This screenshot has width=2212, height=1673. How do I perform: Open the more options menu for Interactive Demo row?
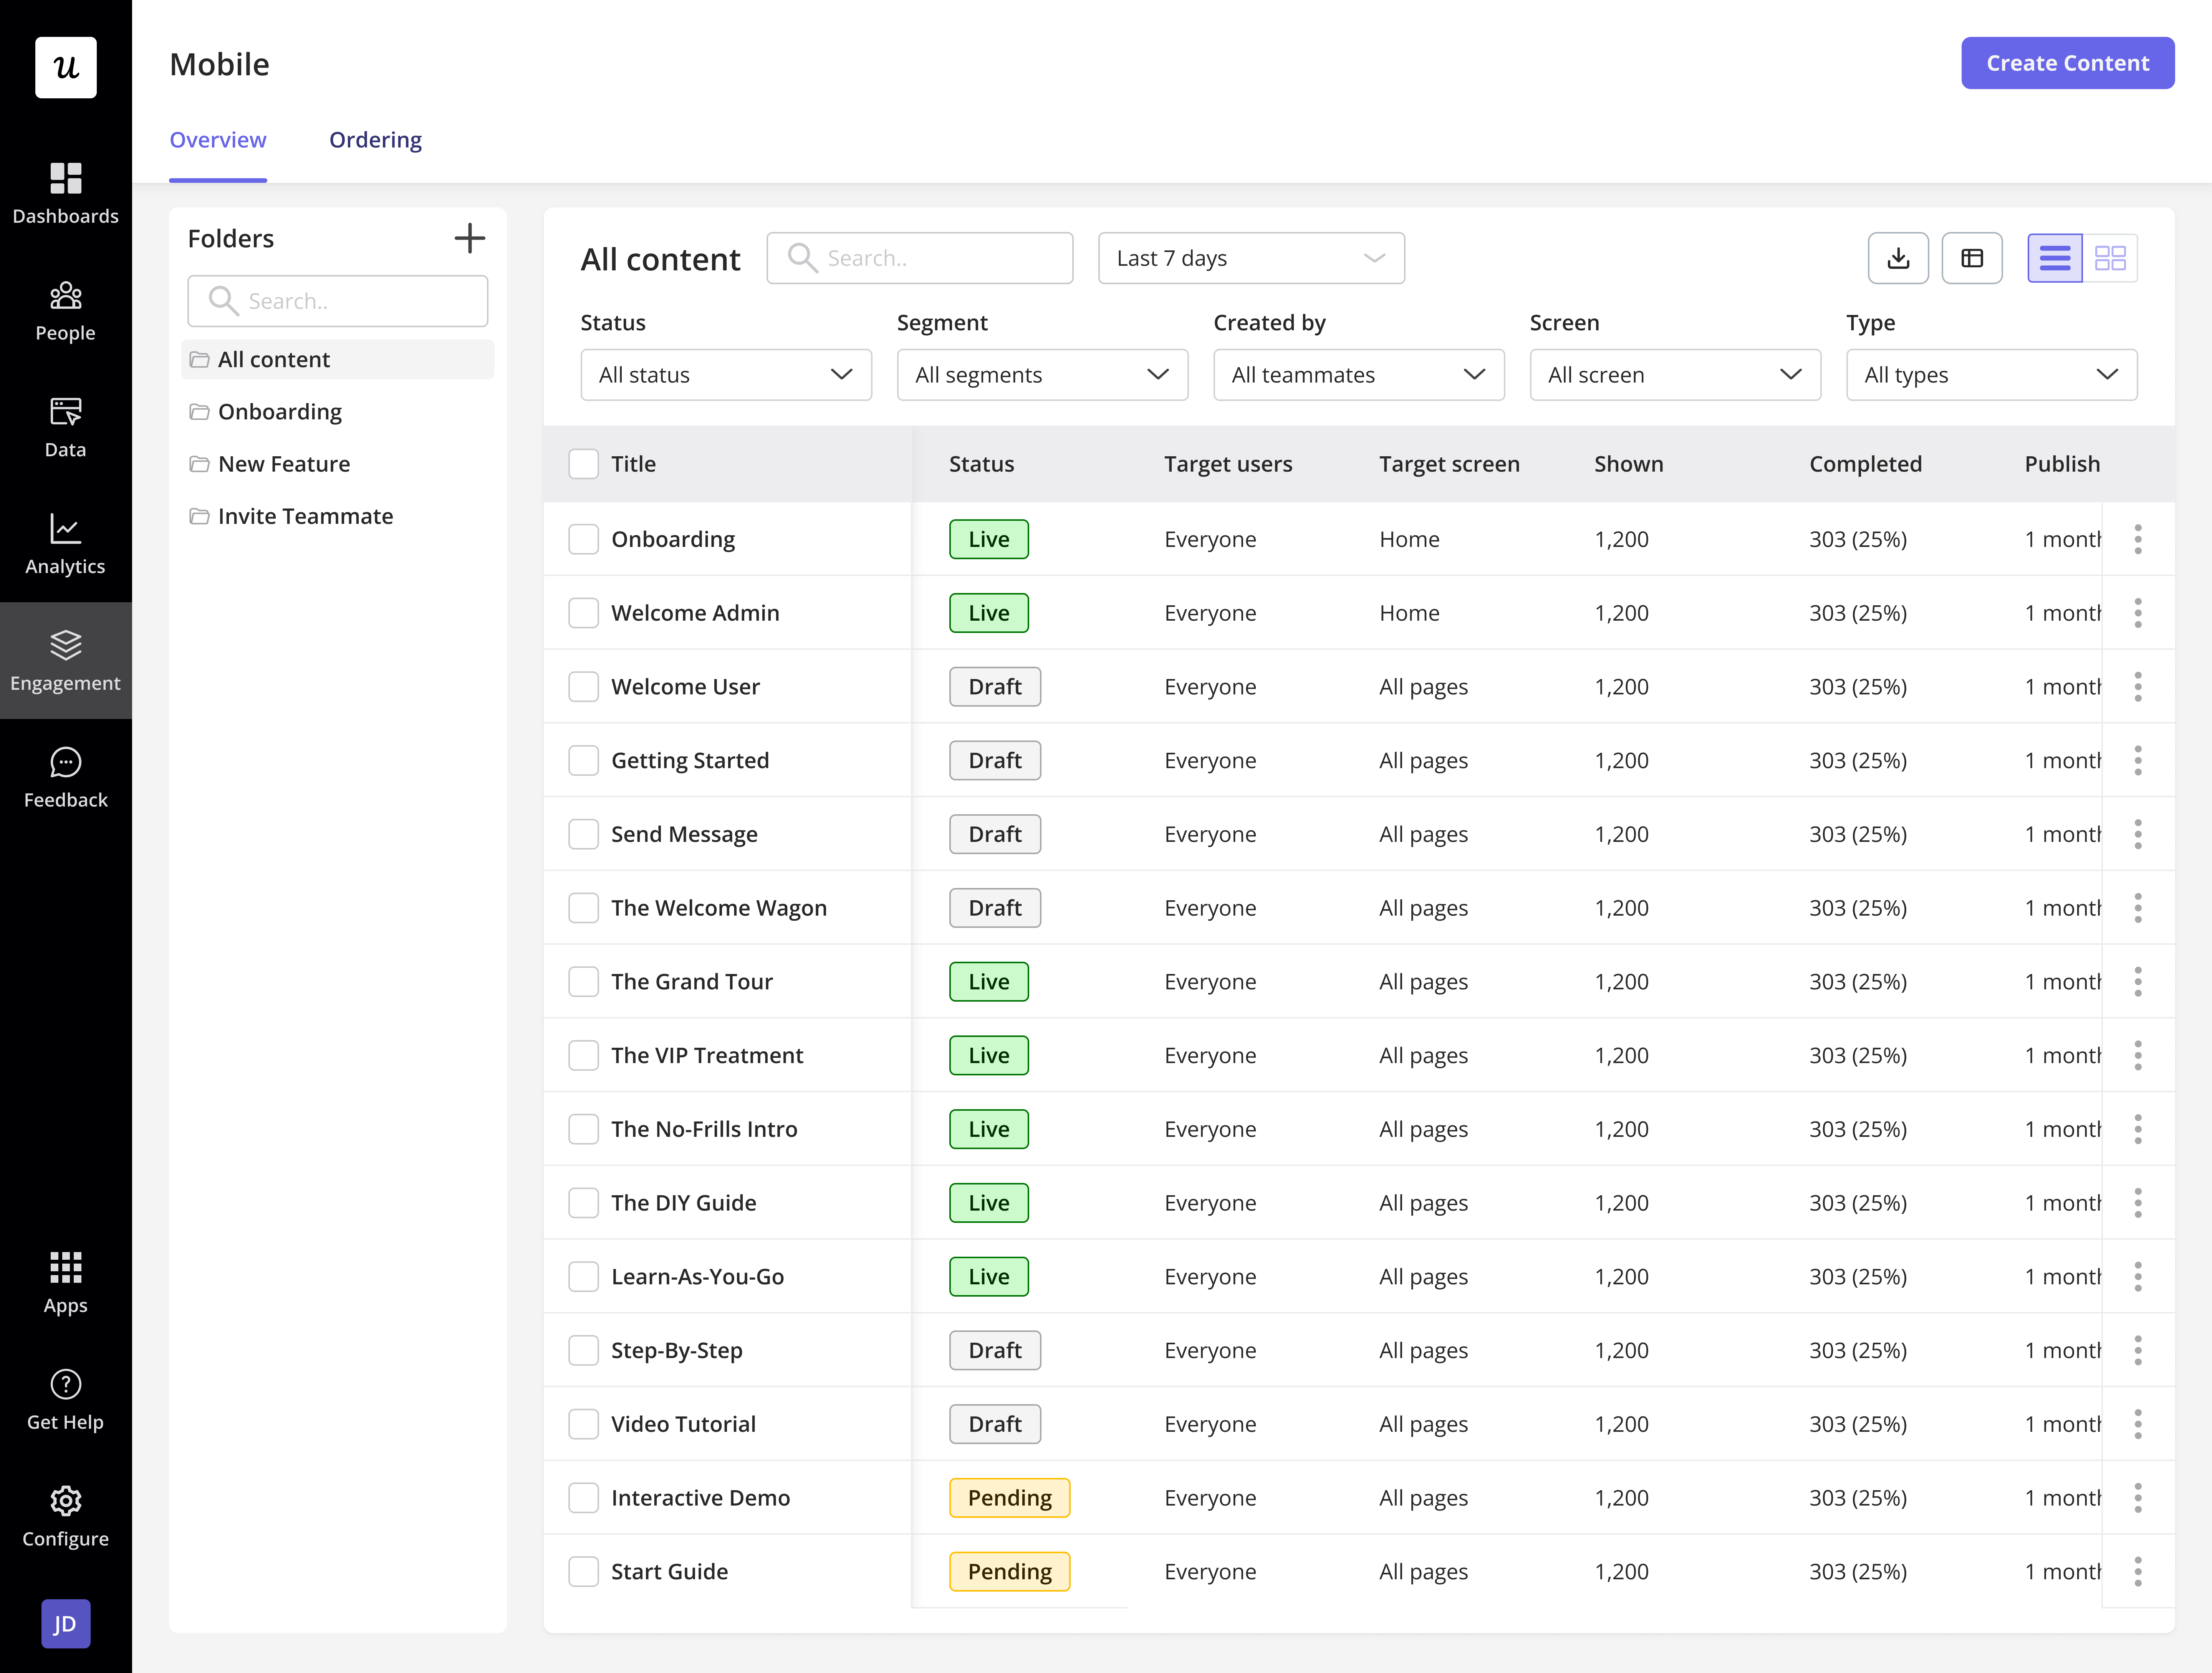click(2138, 1498)
